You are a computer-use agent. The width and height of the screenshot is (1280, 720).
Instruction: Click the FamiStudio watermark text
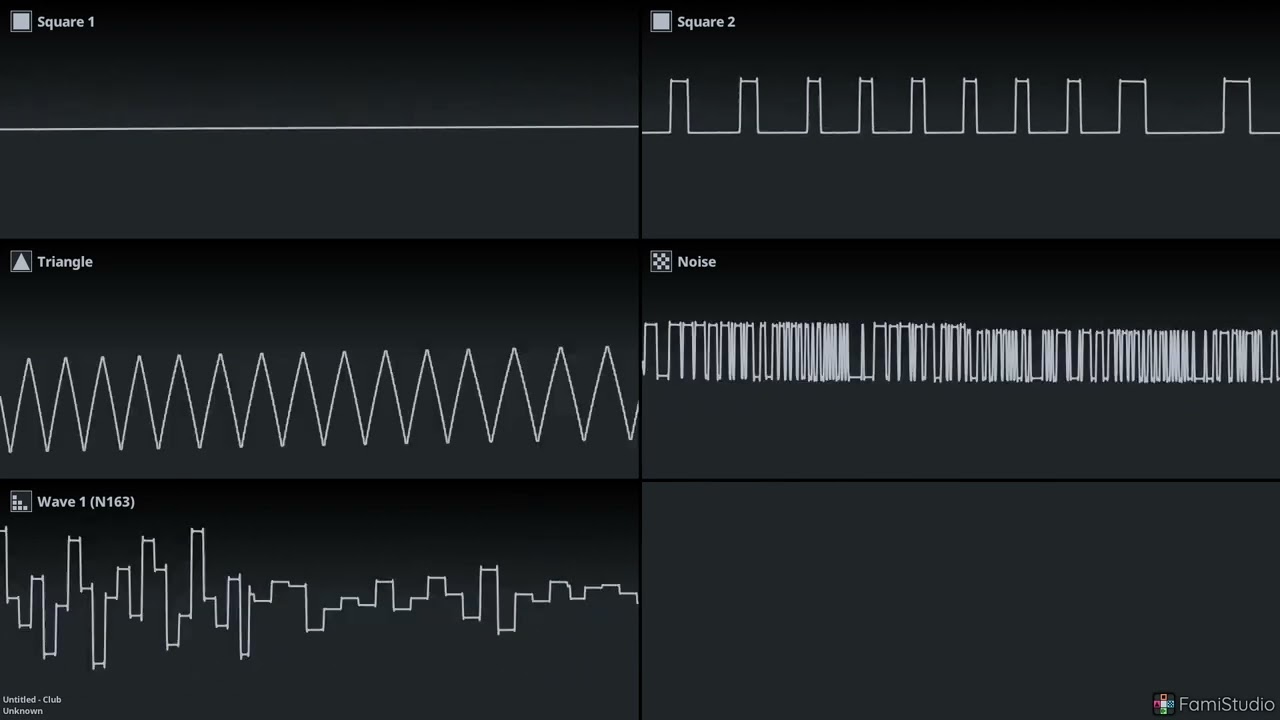pos(1227,704)
